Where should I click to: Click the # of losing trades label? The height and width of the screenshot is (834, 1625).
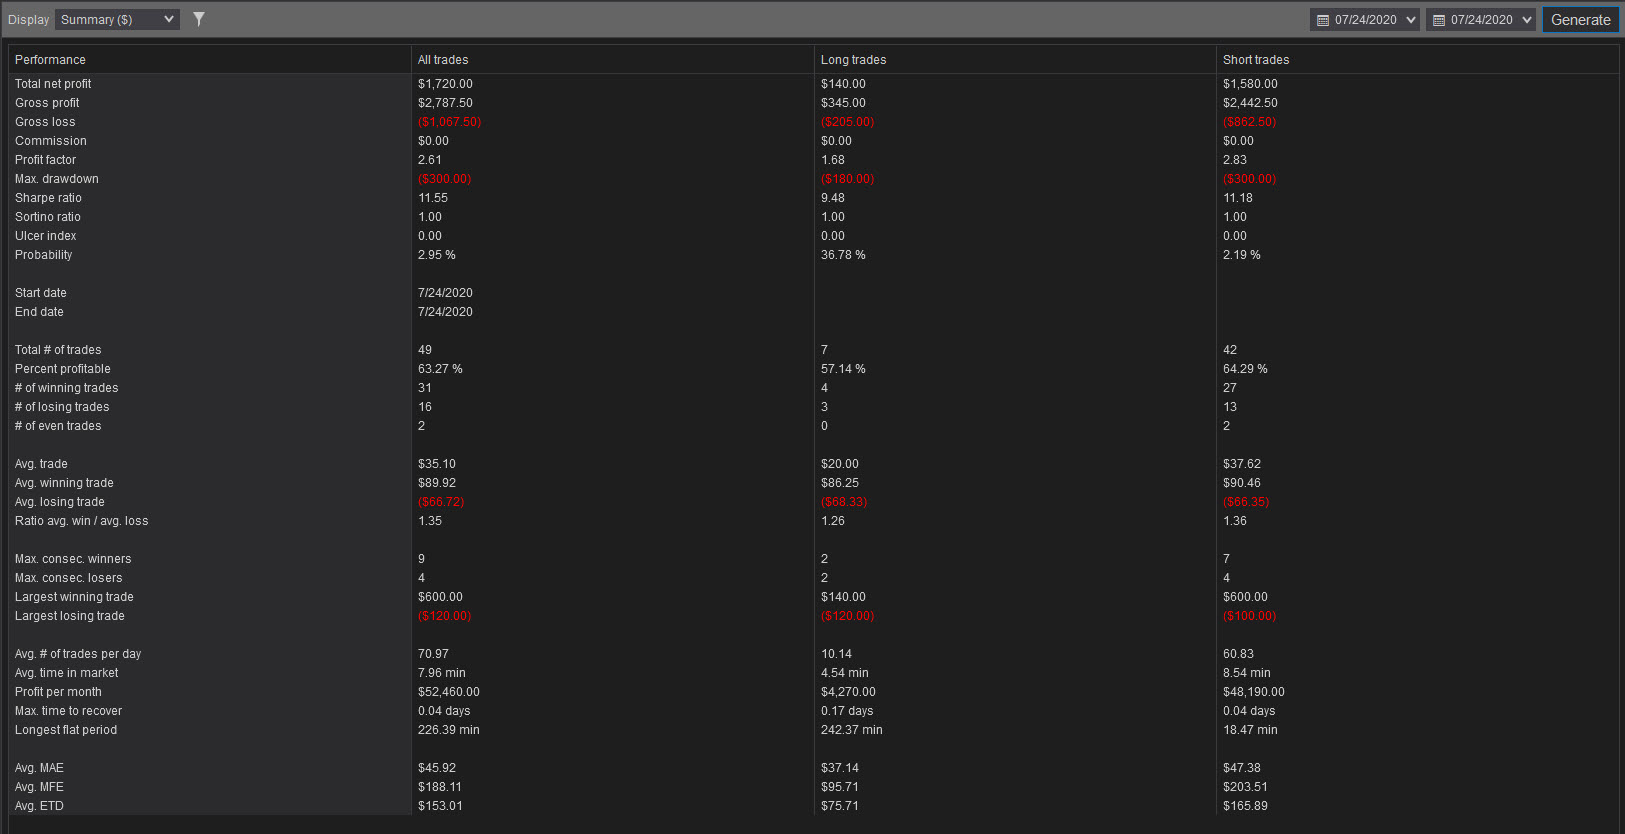(62, 407)
